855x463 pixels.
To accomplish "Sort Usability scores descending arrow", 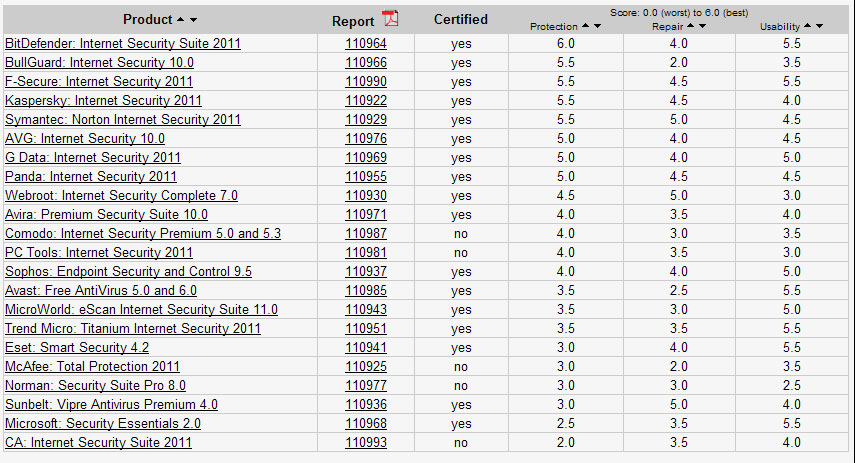I will coord(819,26).
